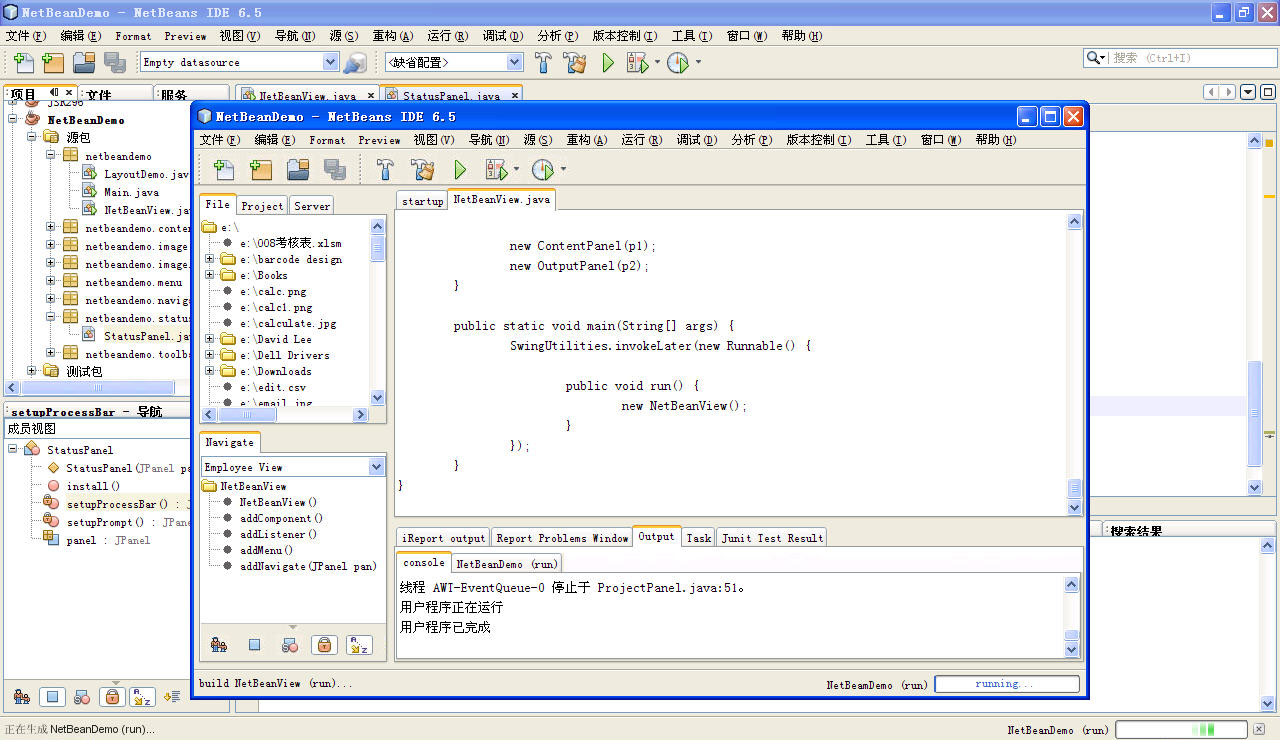
Task: Open iReport output tab
Action: pos(443,538)
